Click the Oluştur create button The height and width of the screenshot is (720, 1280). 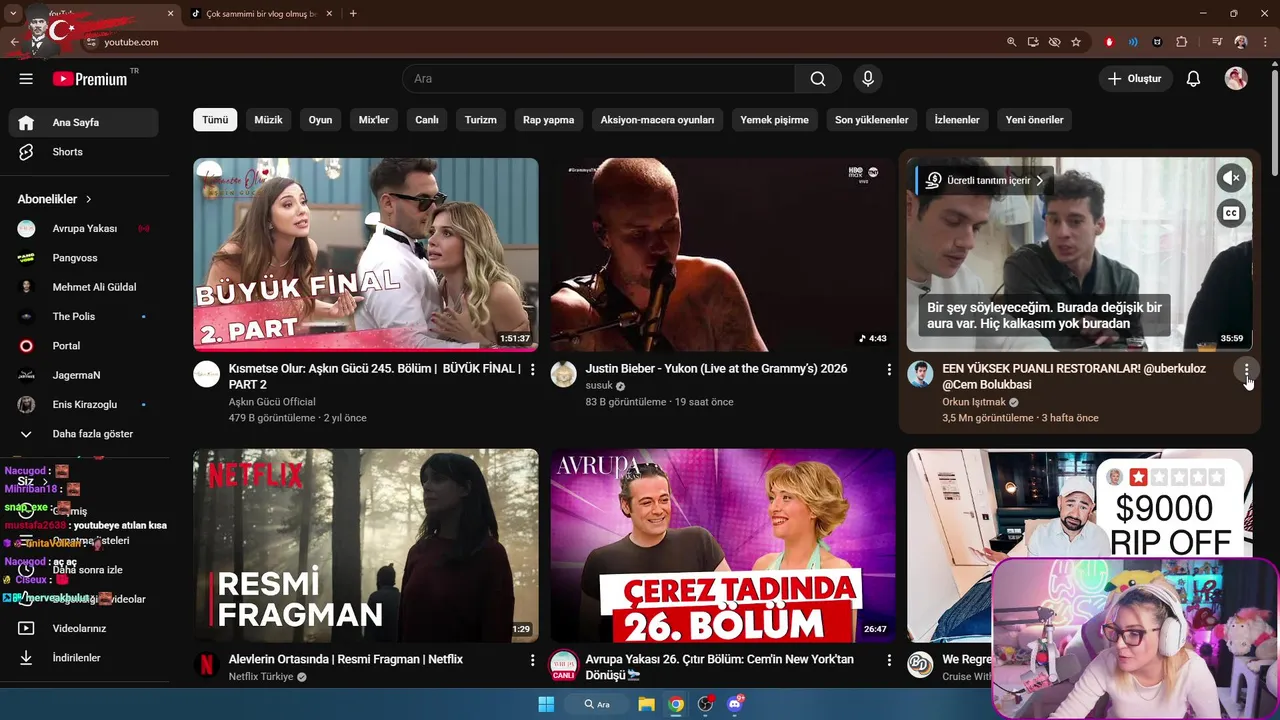coord(1135,79)
